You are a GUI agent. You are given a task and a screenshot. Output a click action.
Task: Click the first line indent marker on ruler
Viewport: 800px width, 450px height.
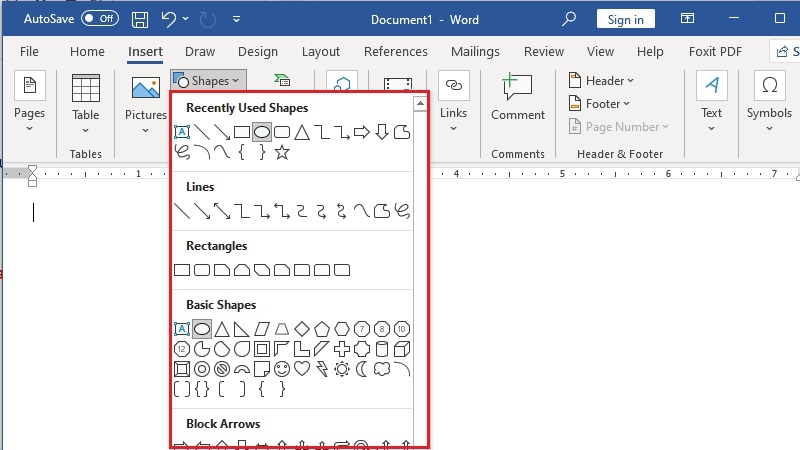pos(32,170)
